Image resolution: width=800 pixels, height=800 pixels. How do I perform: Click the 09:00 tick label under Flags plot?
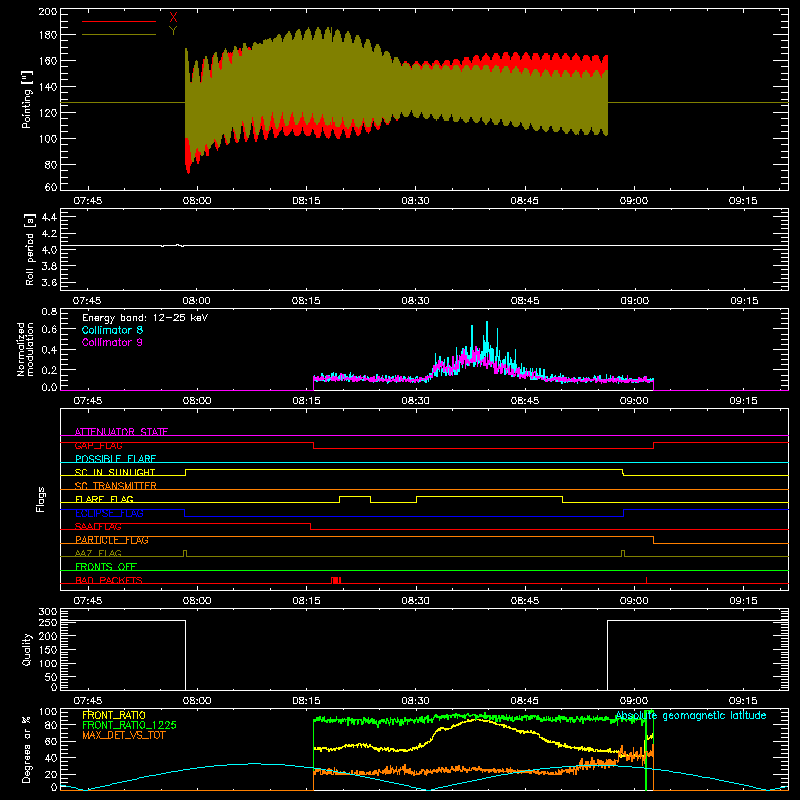[634, 601]
